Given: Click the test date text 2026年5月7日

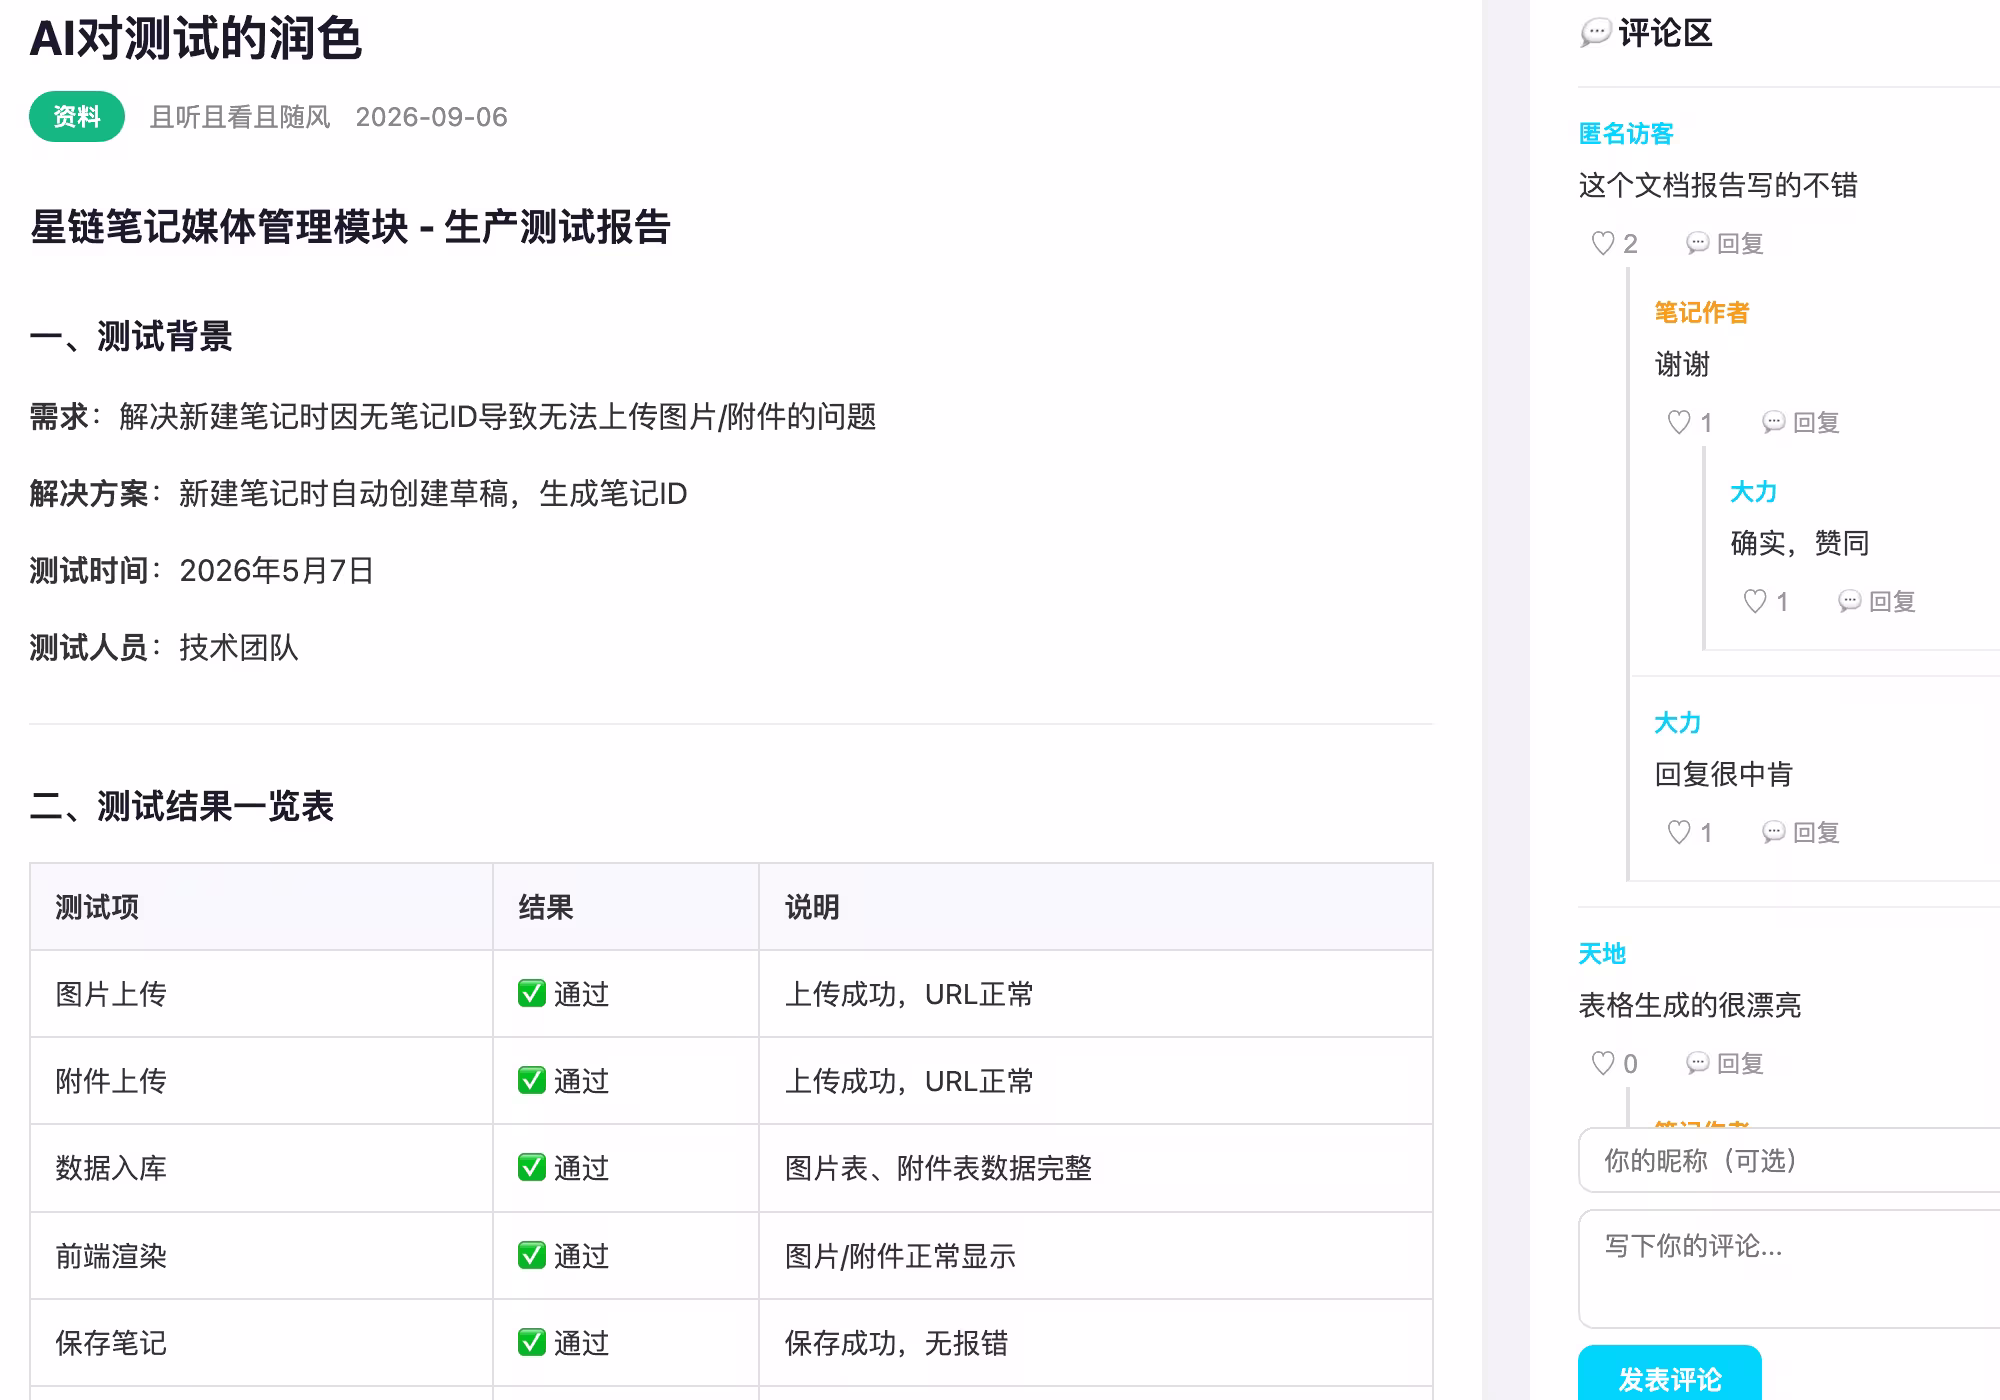Looking at the screenshot, I should (276, 571).
